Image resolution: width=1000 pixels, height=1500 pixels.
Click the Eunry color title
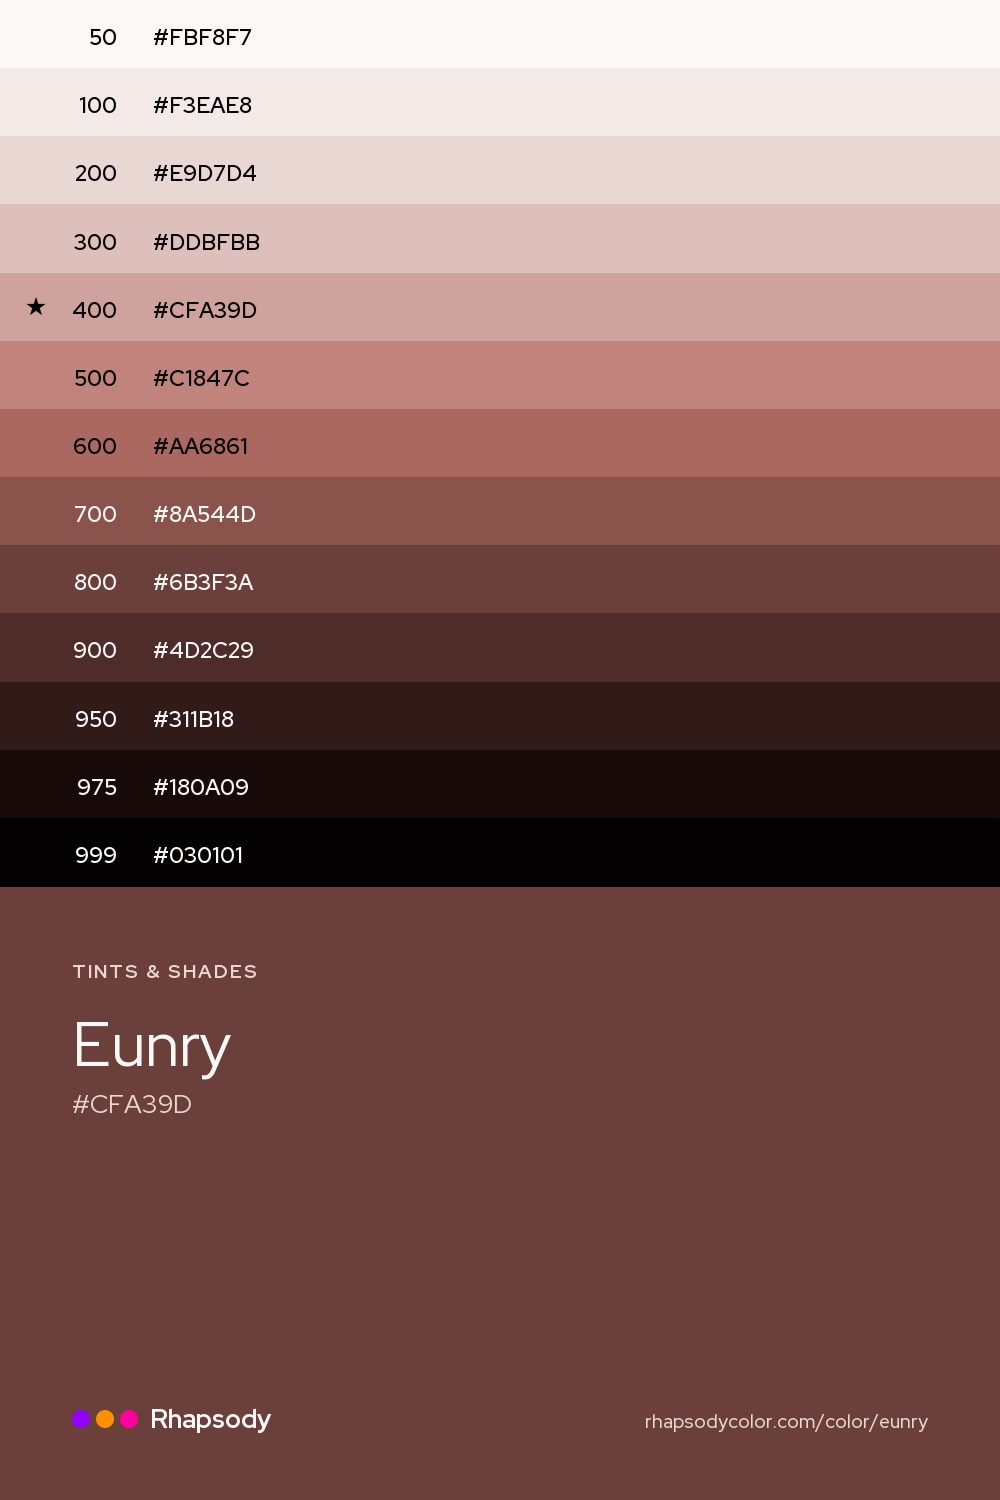tap(152, 1047)
